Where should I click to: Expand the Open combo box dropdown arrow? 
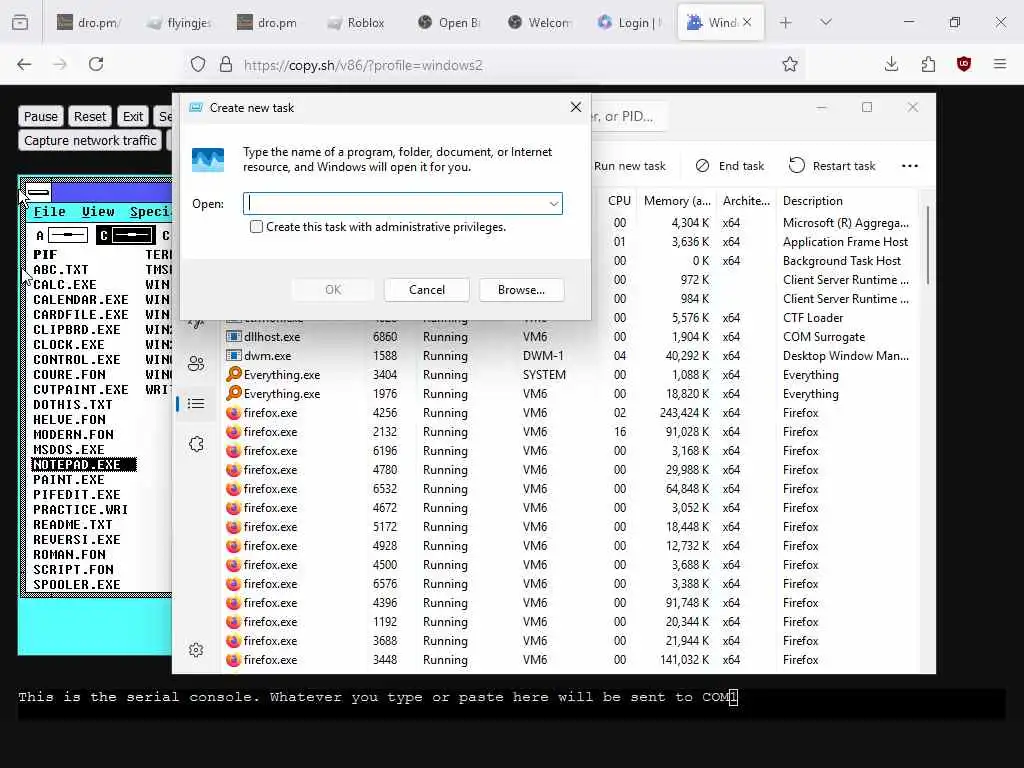tap(554, 204)
